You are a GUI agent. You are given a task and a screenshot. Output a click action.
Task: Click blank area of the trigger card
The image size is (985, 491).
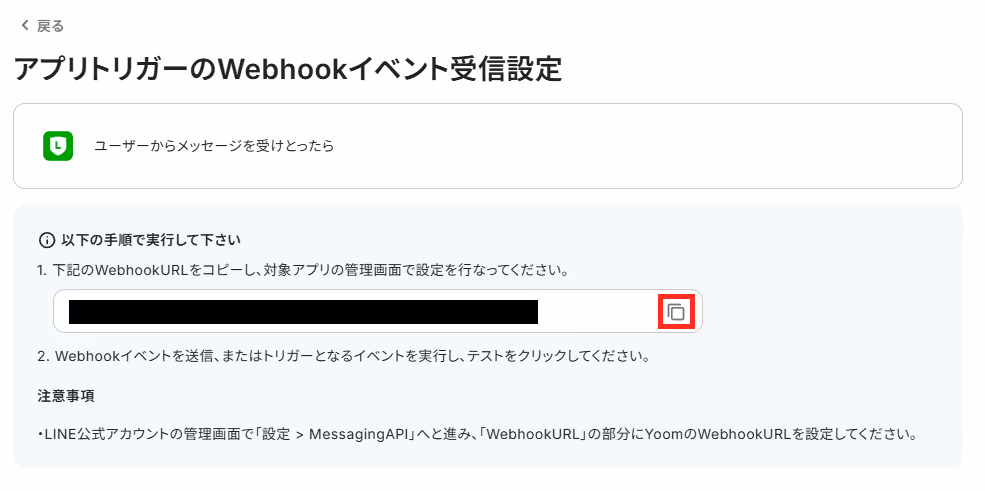[628, 146]
